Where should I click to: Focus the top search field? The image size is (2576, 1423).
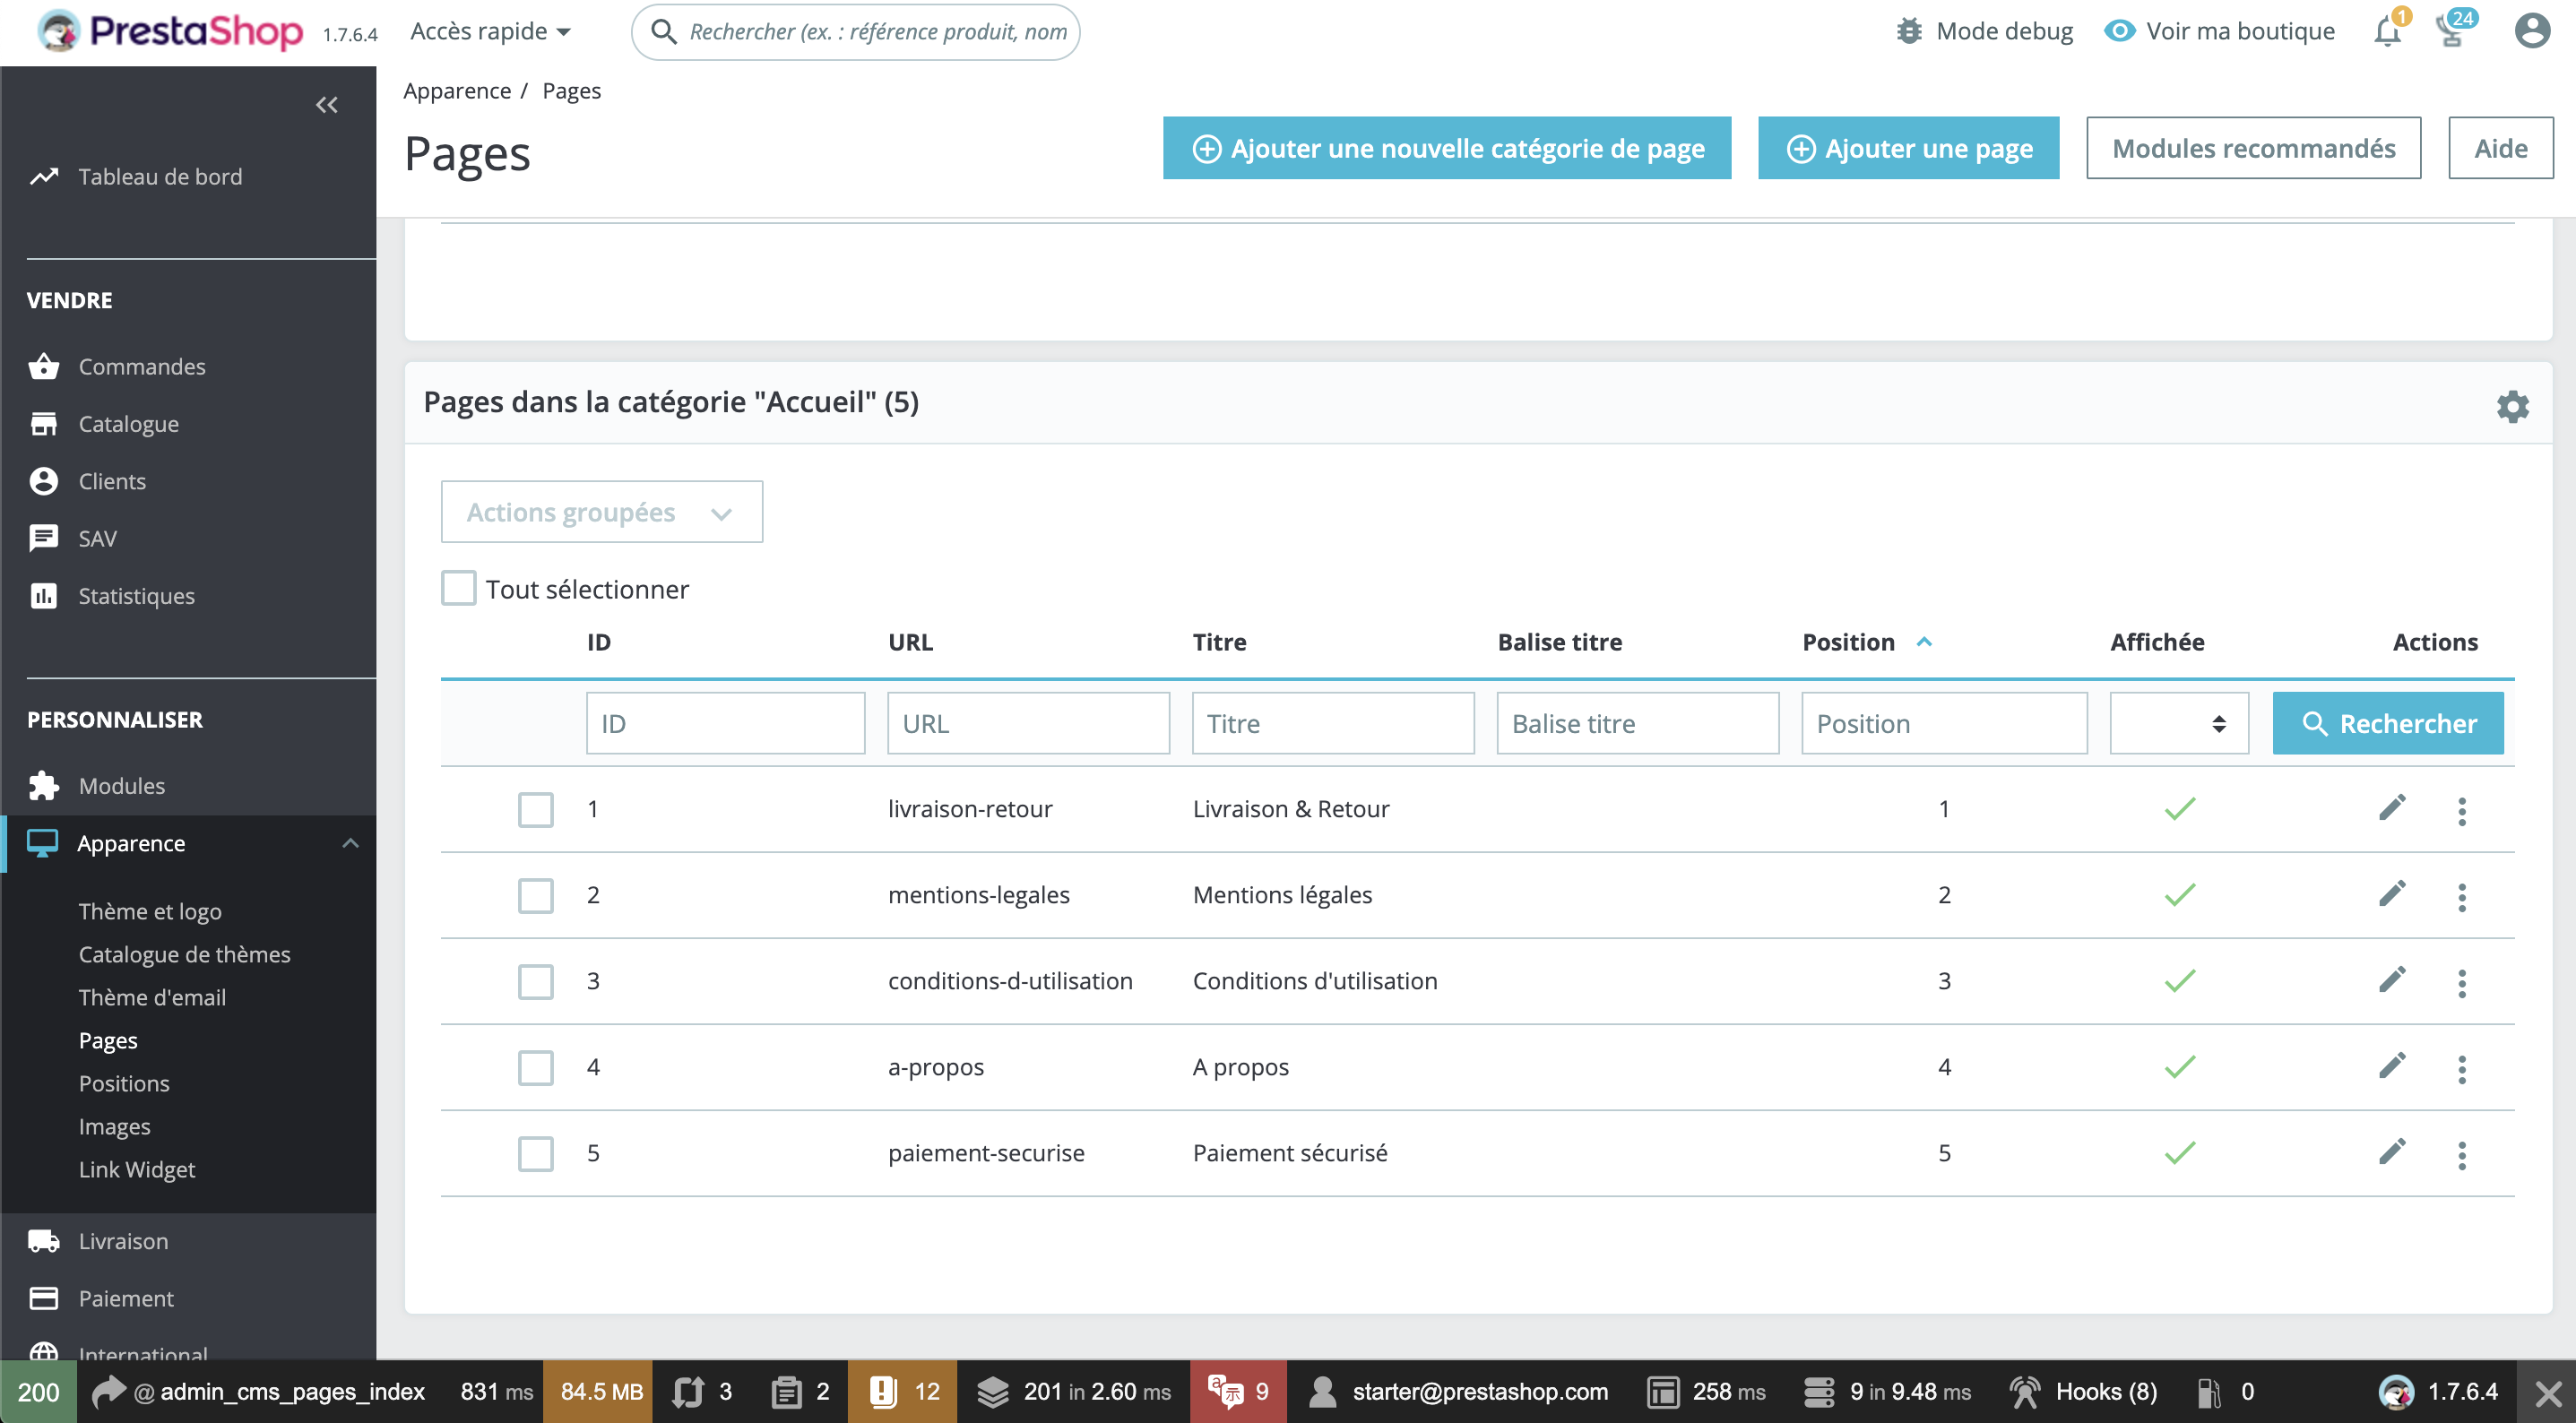[x=856, y=31]
